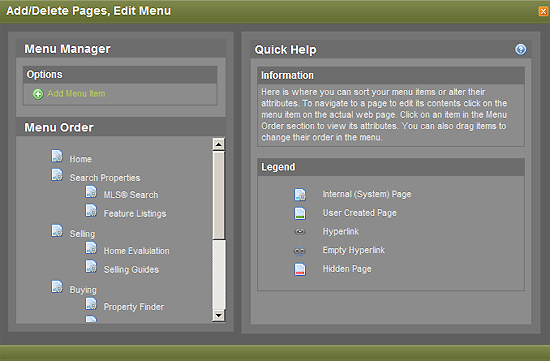
Task: Click the page icon beside Search Properties
Action: (x=57, y=175)
